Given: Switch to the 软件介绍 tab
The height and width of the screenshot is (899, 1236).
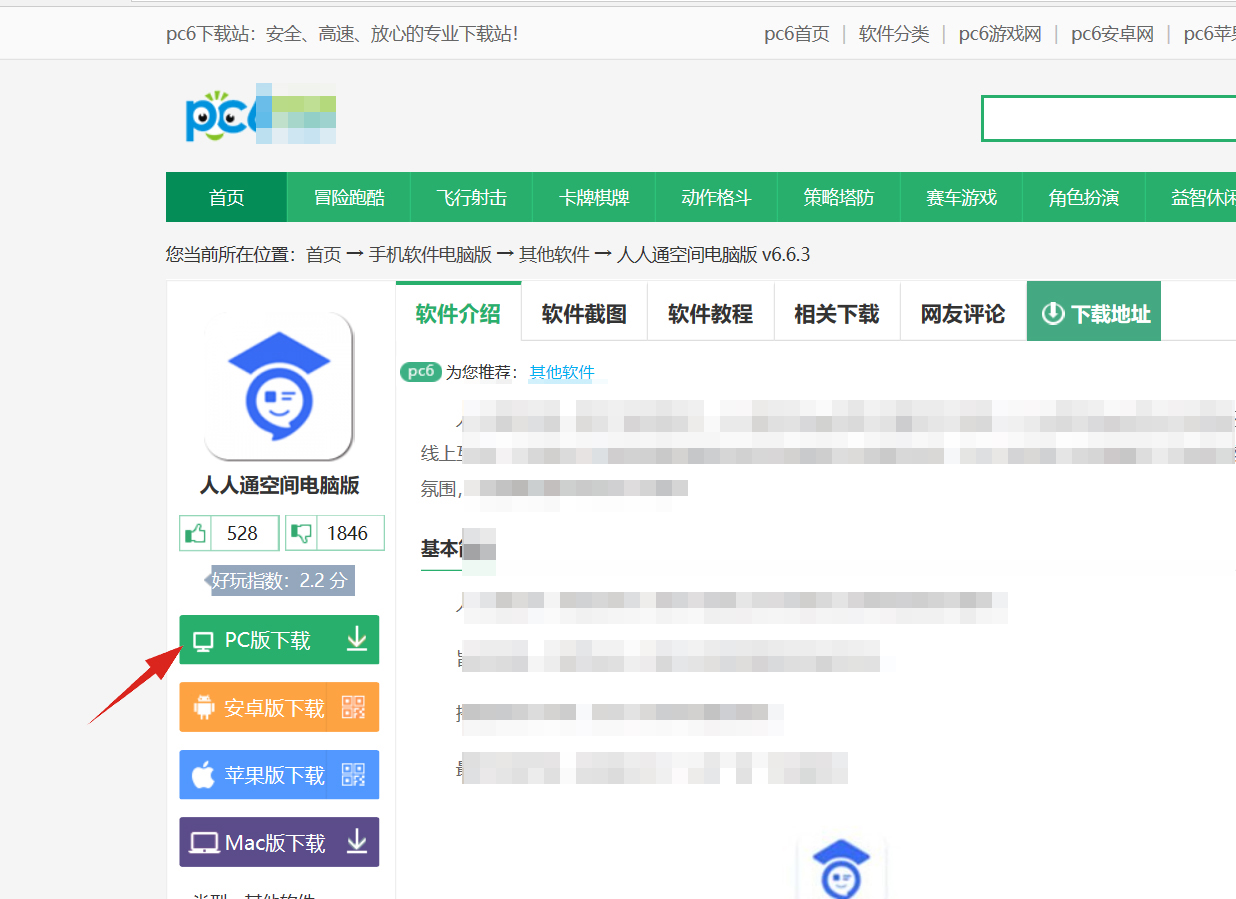Looking at the screenshot, I should tap(458, 313).
